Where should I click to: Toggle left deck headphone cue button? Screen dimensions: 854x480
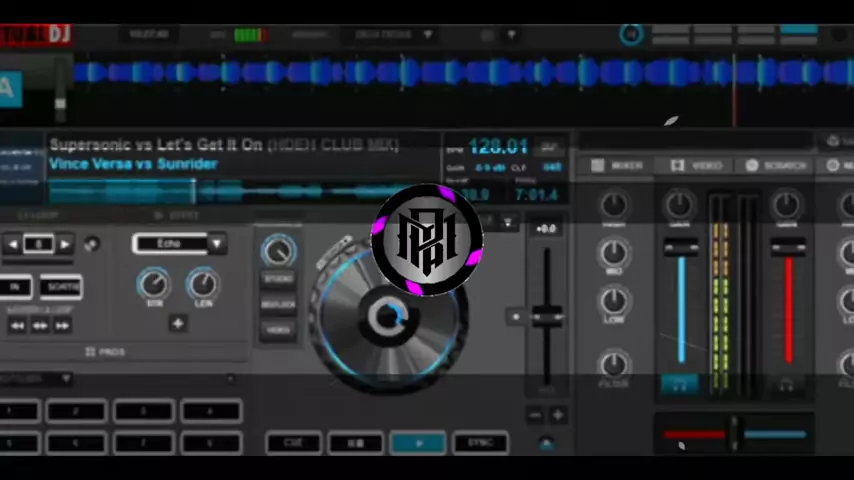680,384
